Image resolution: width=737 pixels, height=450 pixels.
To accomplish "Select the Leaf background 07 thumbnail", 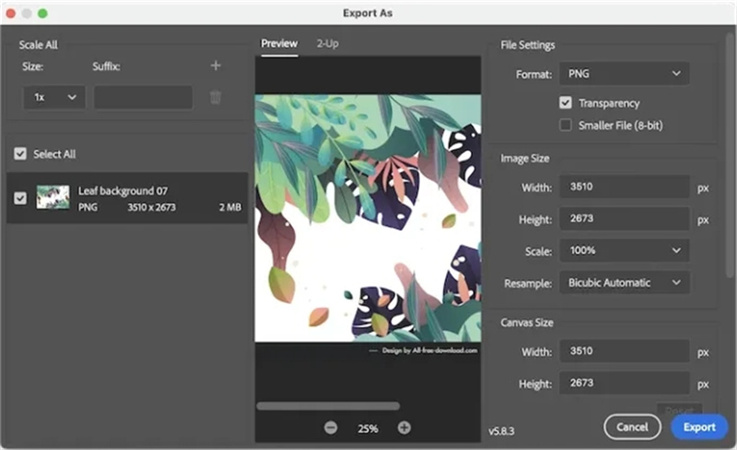I will (53, 197).
